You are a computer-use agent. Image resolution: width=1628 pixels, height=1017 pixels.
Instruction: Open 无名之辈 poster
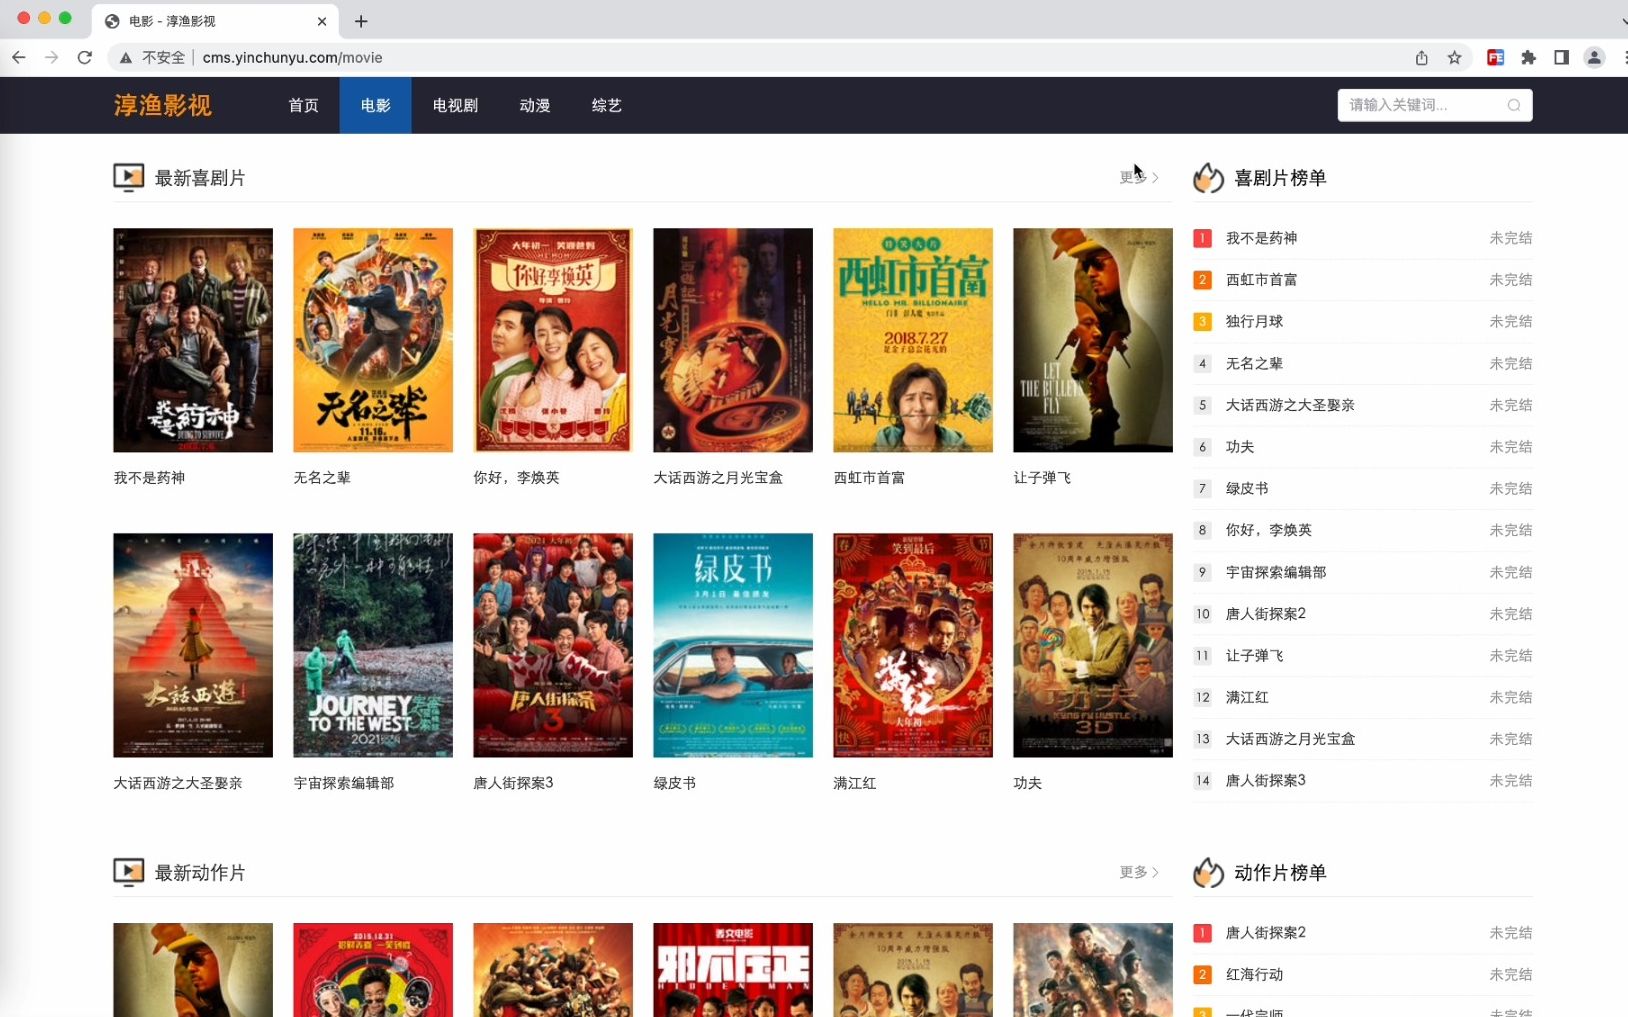point(373,340)
